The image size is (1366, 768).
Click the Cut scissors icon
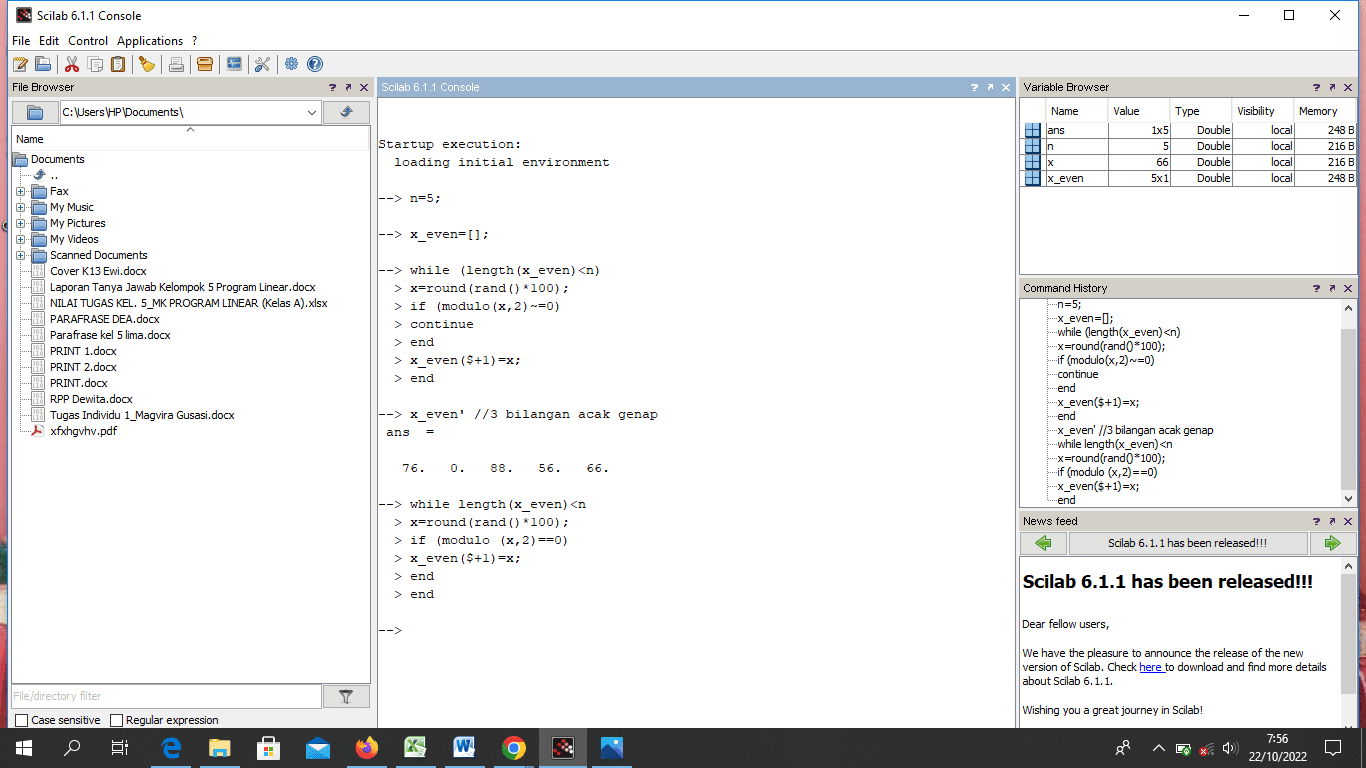pos(72,64)
